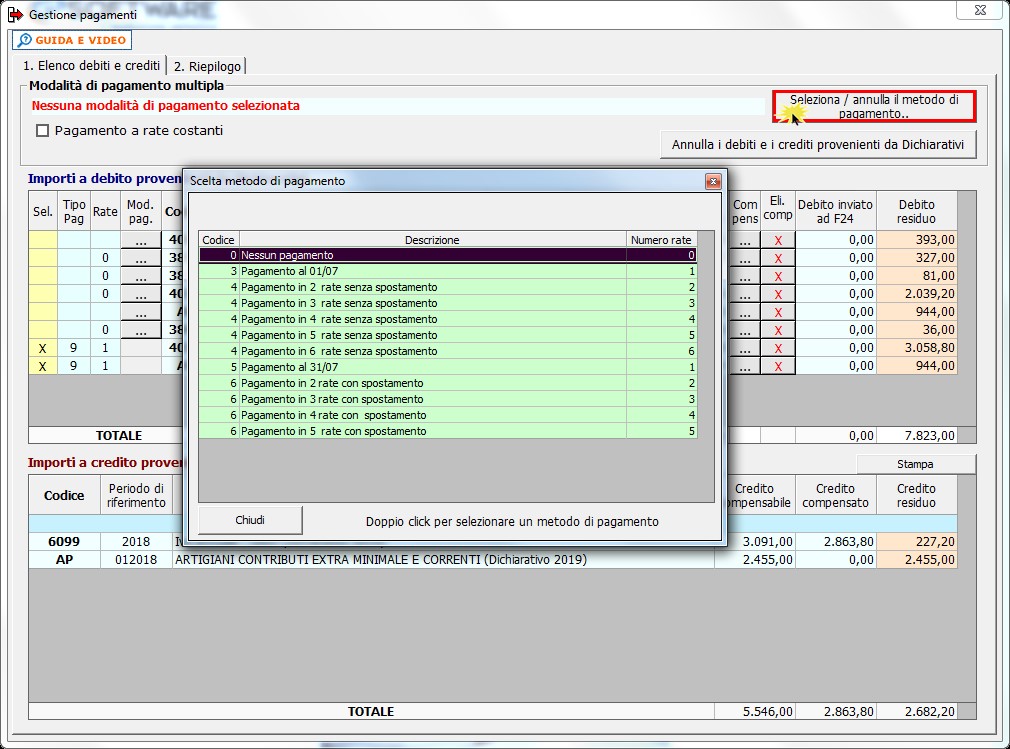Image resolution: width=1010 pixels, height=749 pixels.
Task: Click Annulla i debiti e i crediti button
Action: pyautogui.click(x=817, y=145)
